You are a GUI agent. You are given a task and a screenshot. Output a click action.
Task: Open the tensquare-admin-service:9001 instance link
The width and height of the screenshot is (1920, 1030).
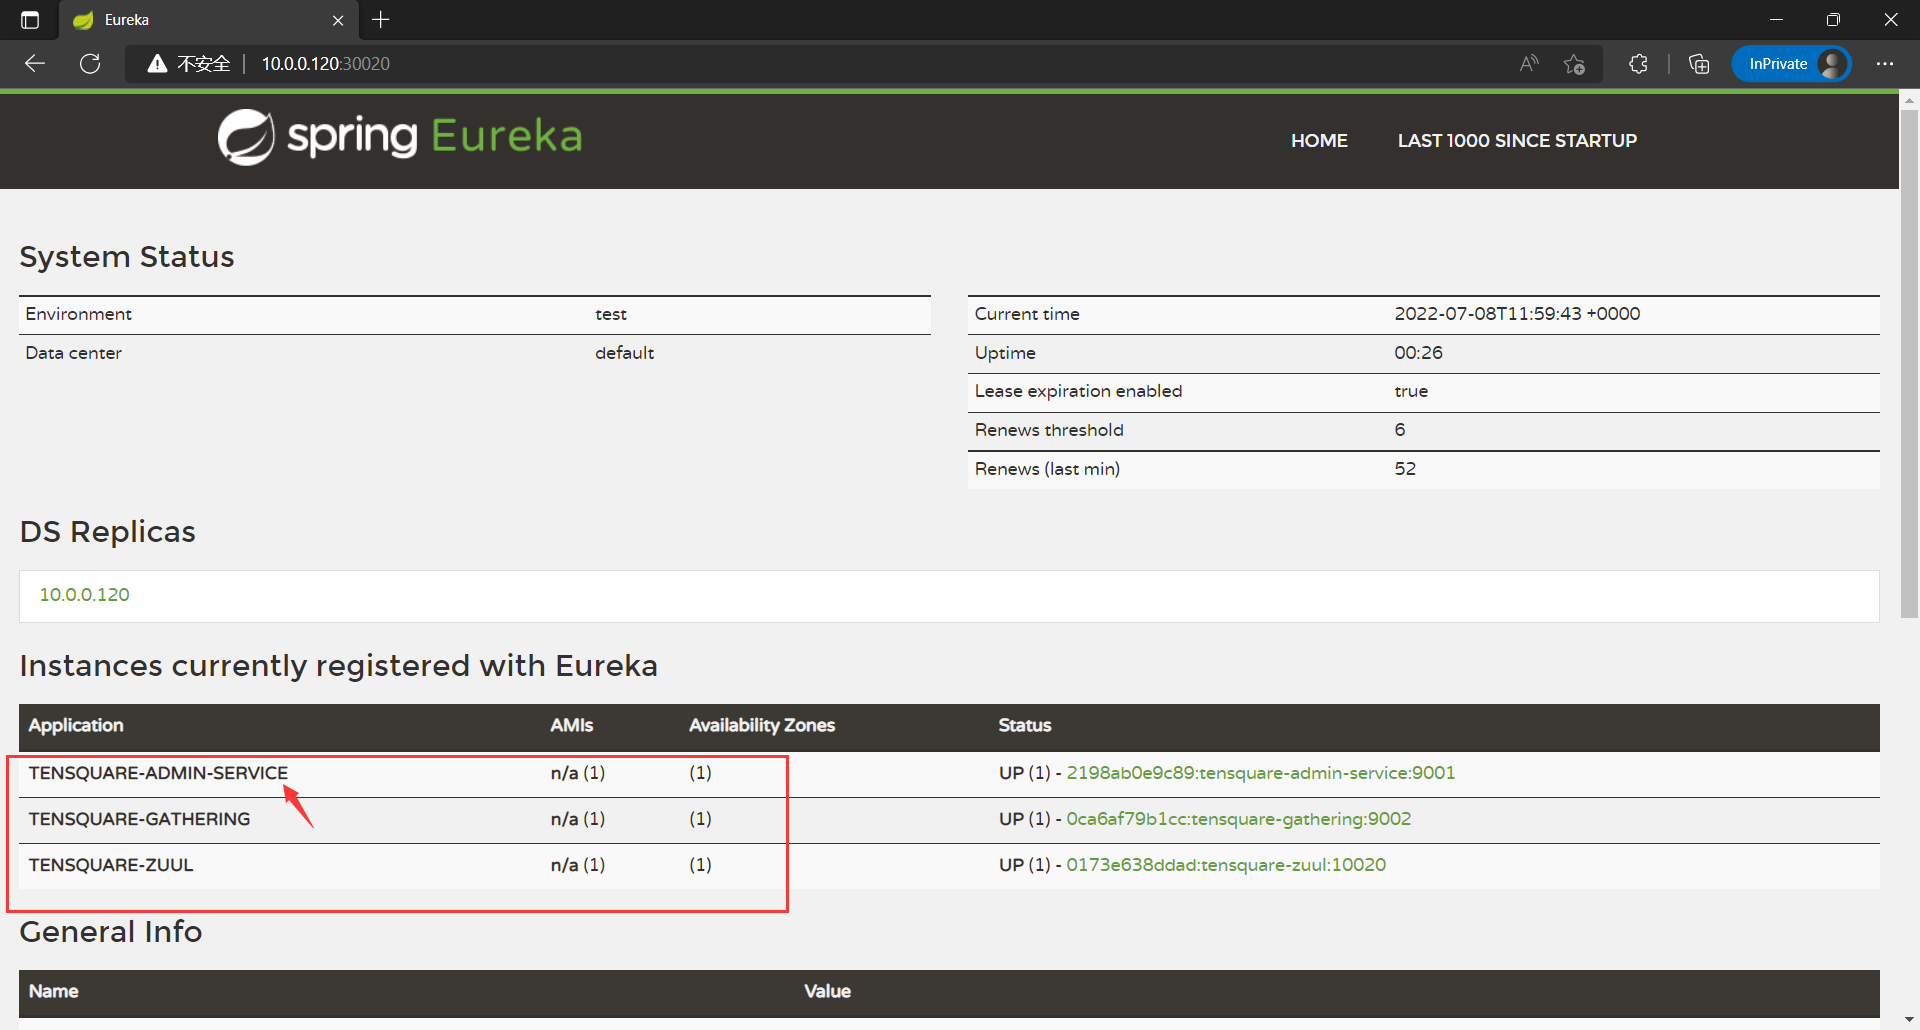1261,773
